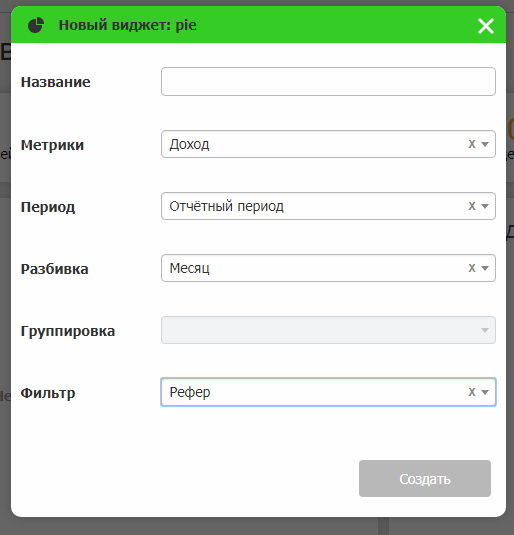Open the disabled Группировка dropdown arrow

pos(485,330)
